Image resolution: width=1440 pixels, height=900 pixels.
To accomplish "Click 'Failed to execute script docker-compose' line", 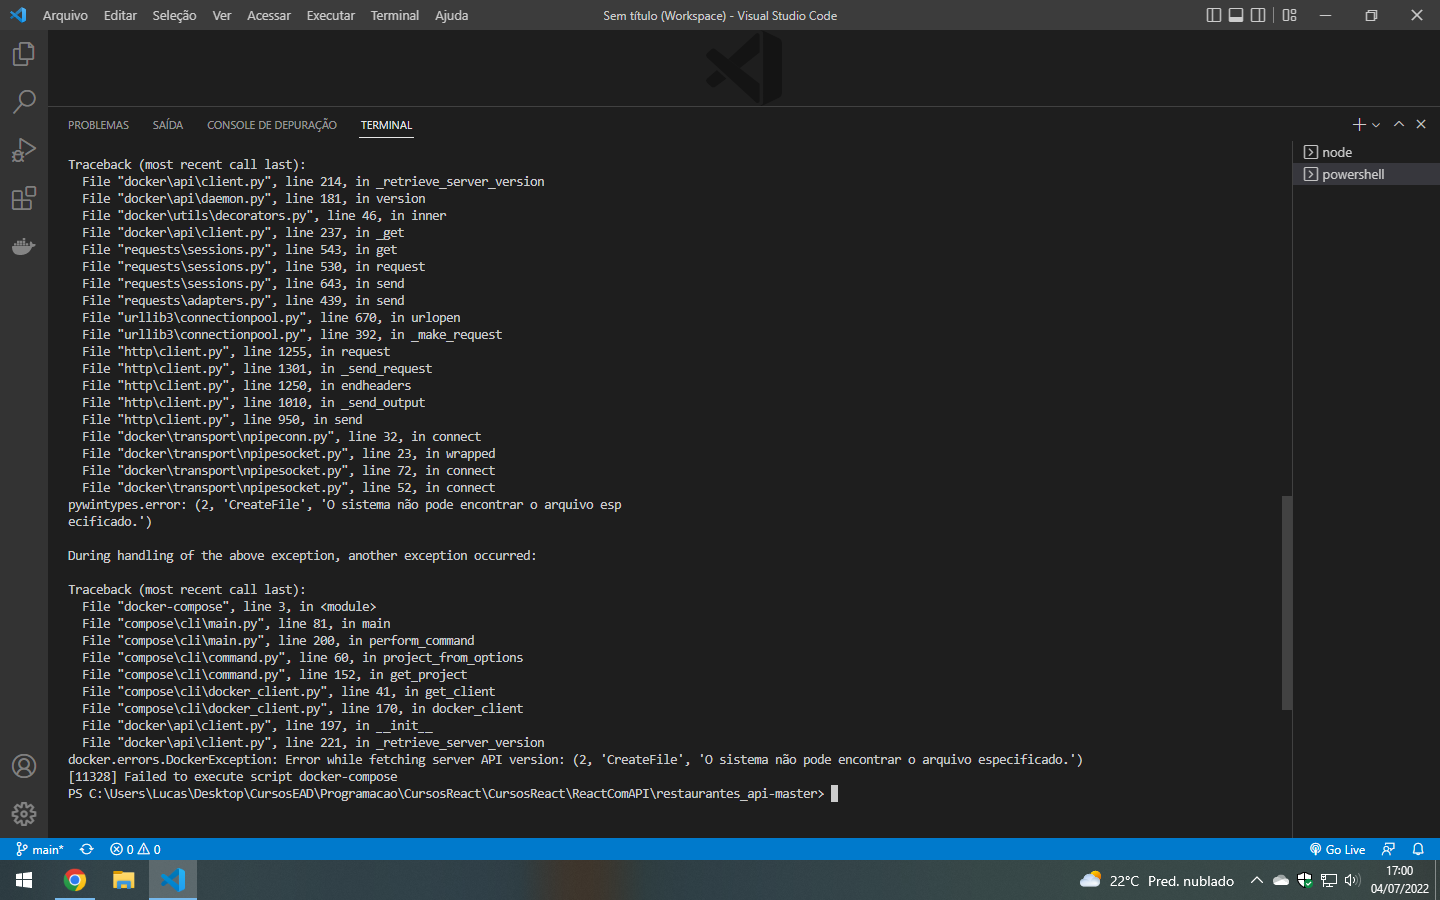I will coord(233,777).
